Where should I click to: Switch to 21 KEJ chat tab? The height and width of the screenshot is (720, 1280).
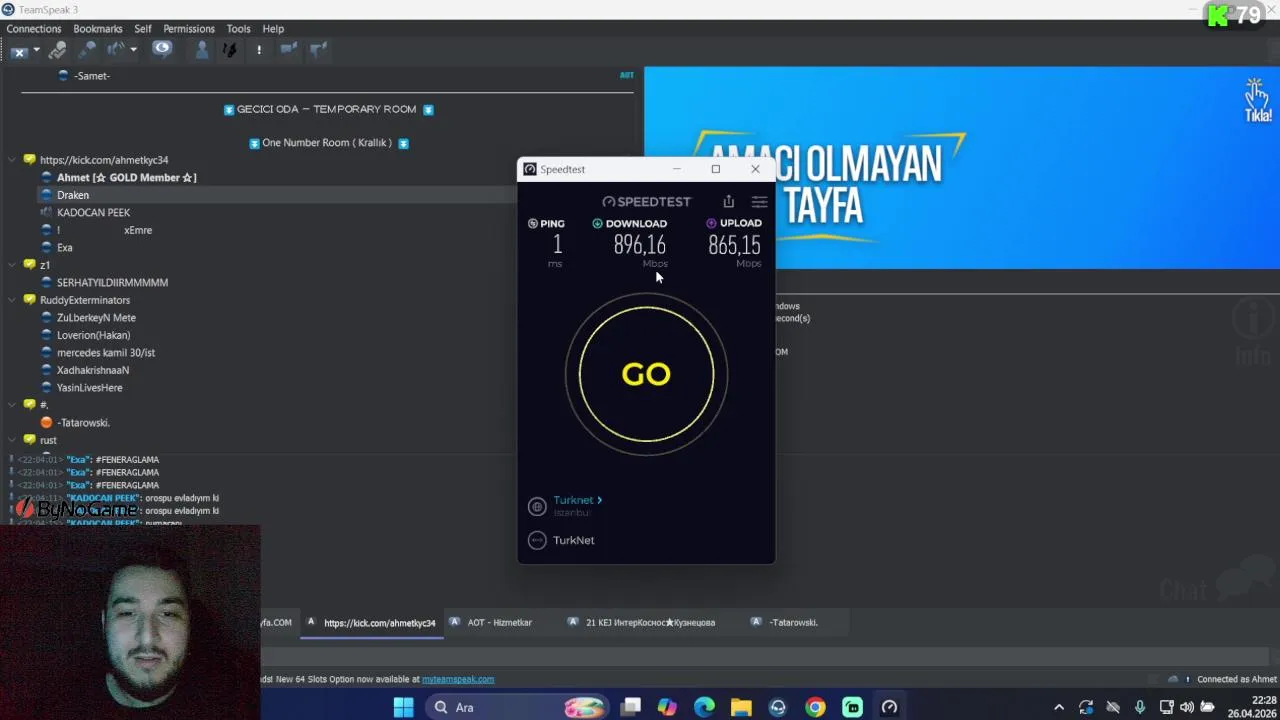[650, 623]
